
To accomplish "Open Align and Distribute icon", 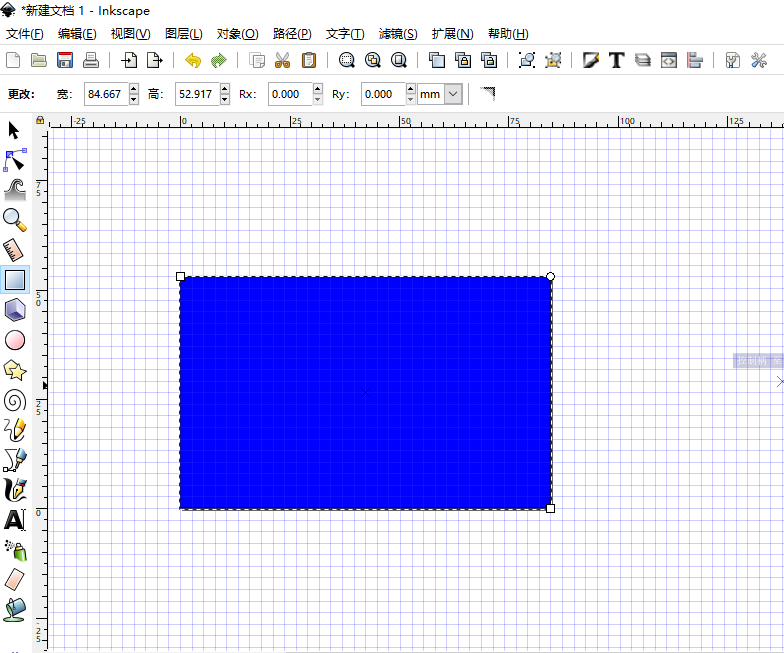I will [x=695, y=60].
